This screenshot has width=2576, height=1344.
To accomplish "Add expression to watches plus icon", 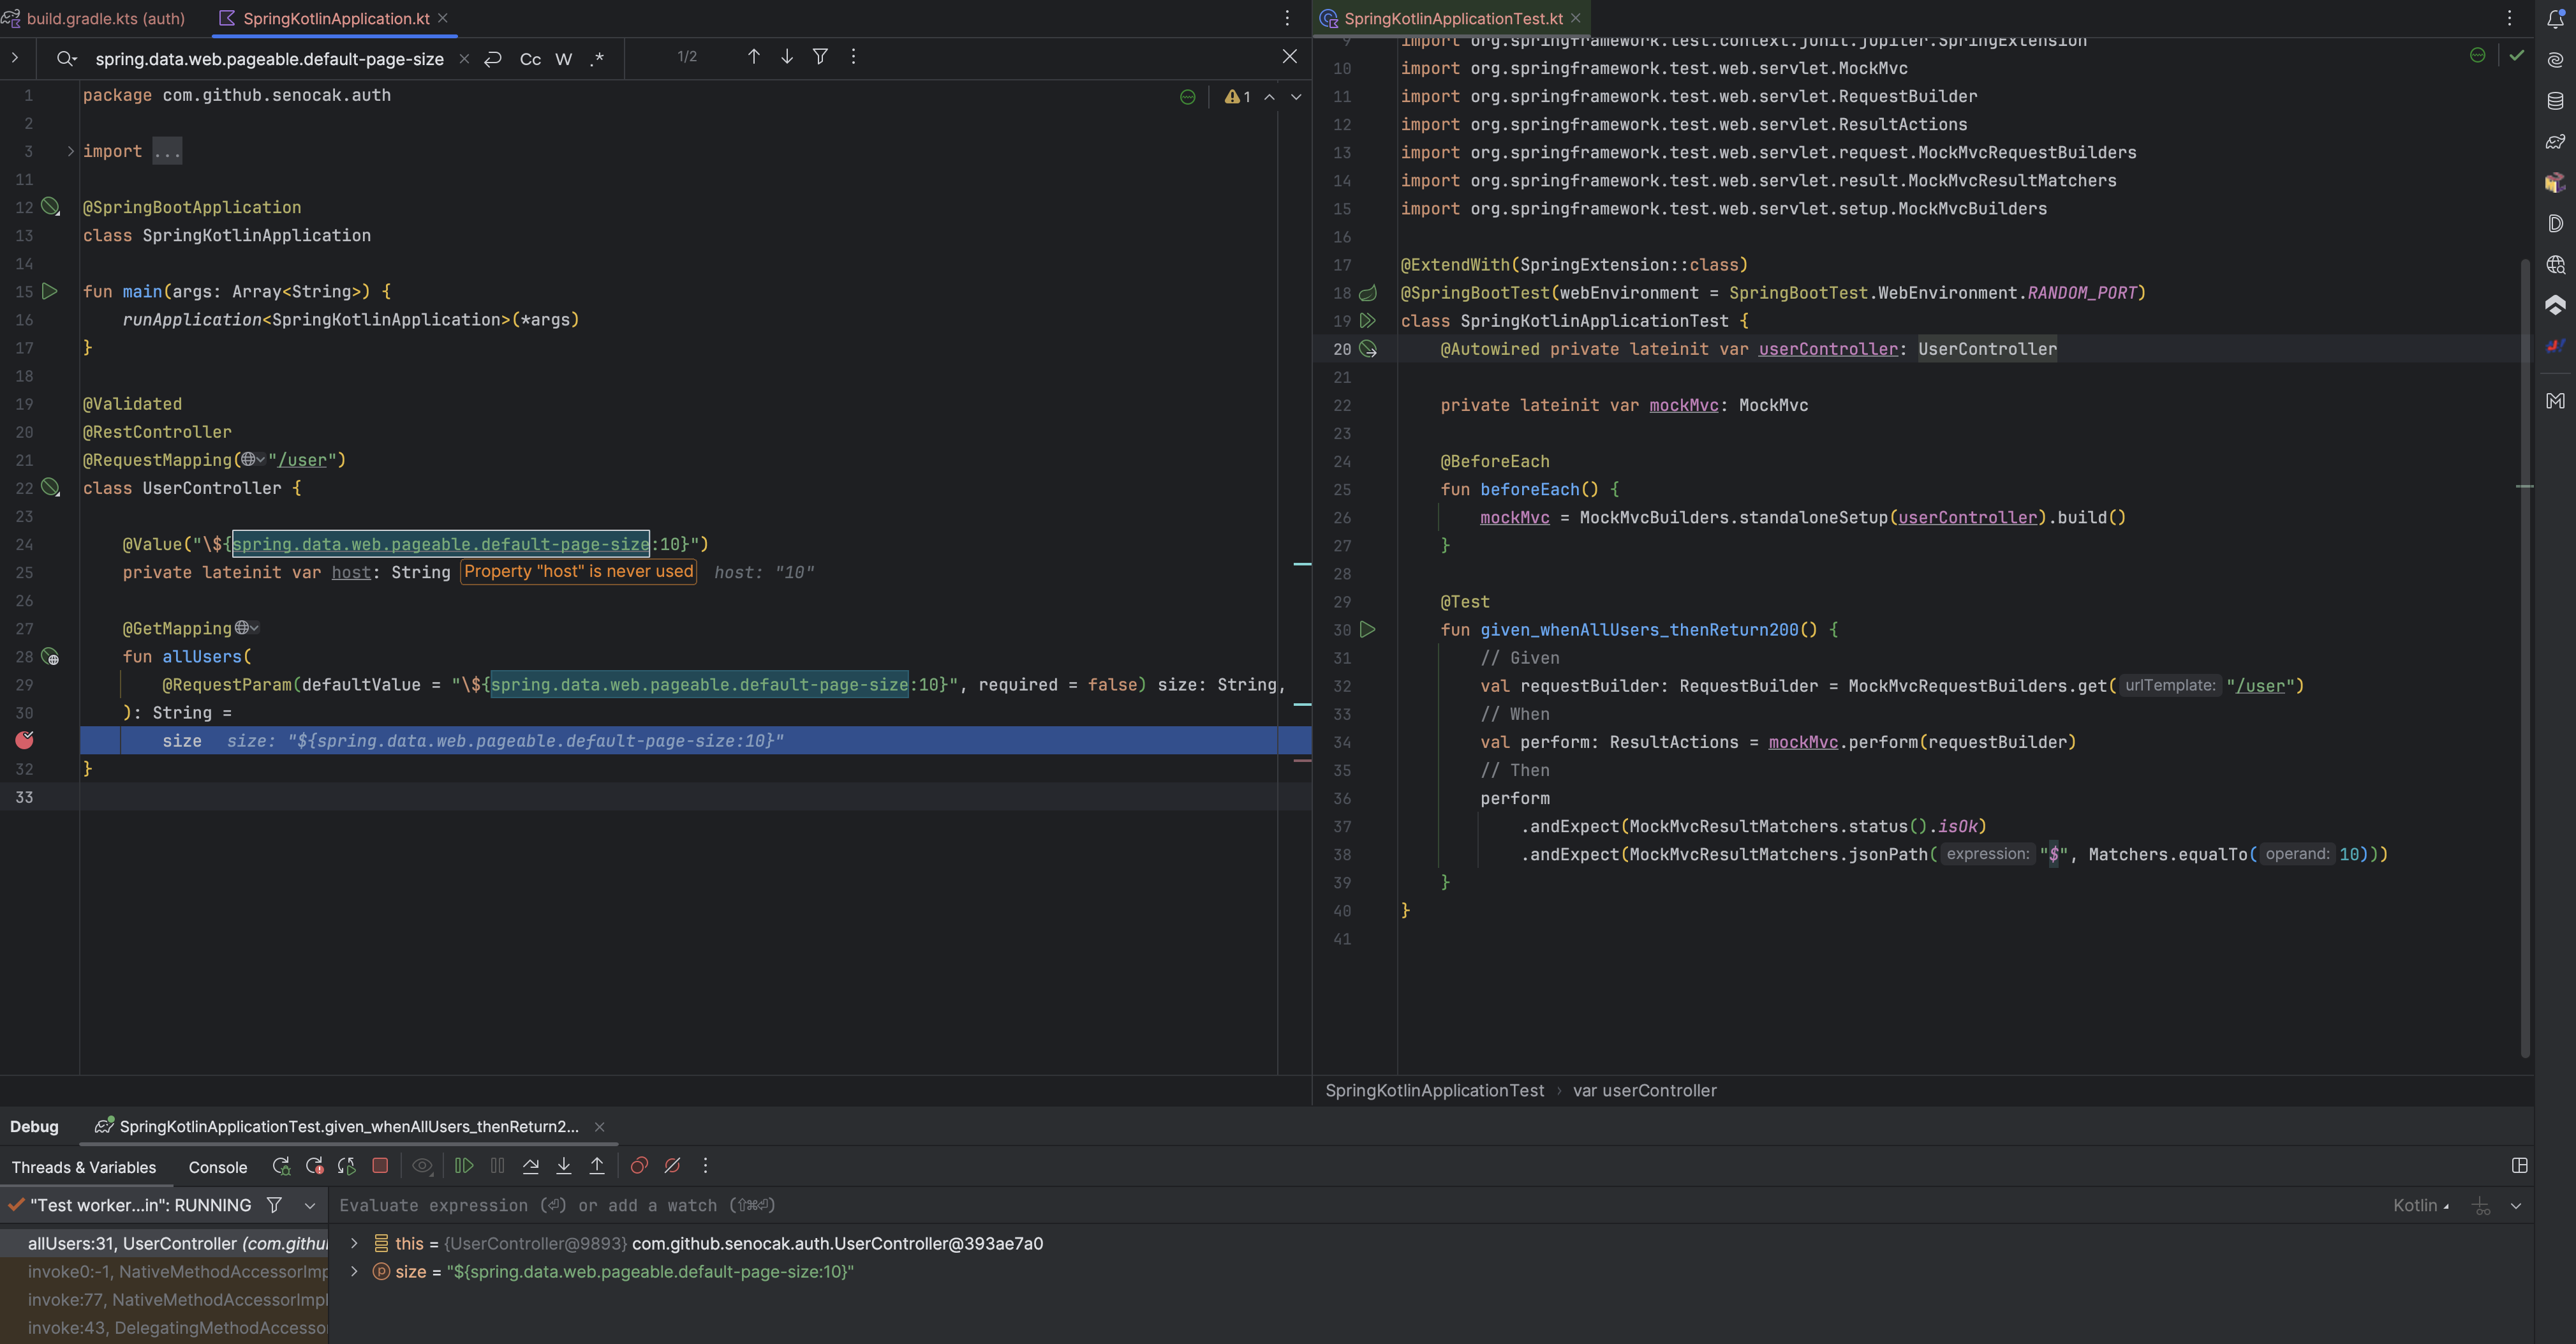I will click(x=2481, y=1206).
